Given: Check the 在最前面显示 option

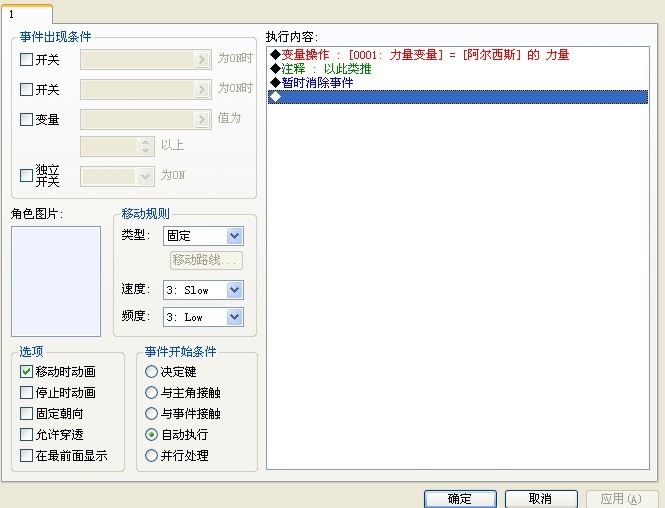Looking at the screenshot, I should 26,456.
